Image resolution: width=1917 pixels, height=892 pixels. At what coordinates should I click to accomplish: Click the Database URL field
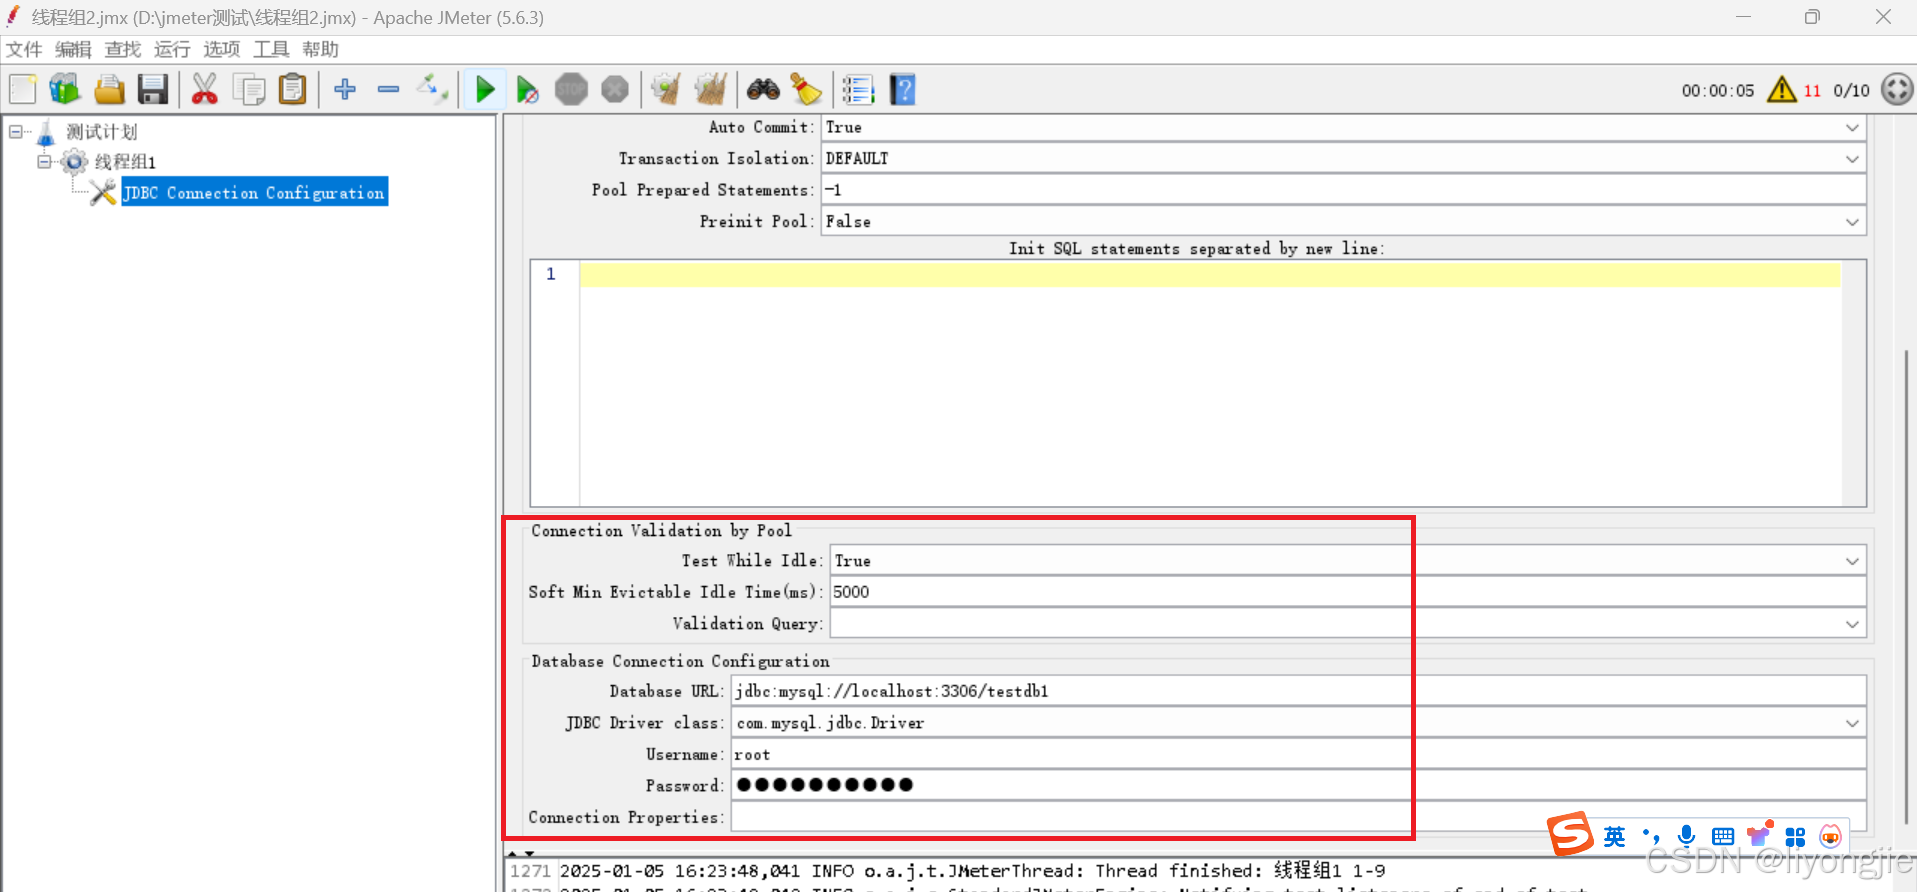pos(1299,691)
